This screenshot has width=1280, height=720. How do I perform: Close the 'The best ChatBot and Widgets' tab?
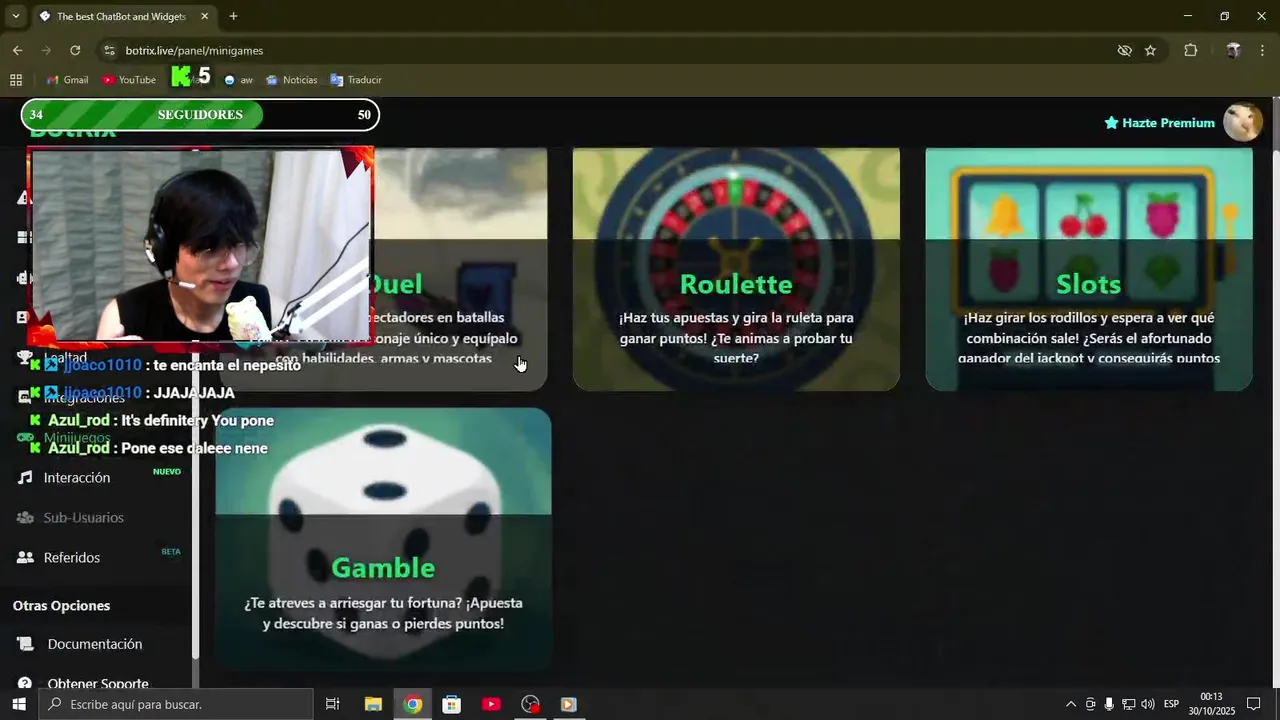[204, 17]
